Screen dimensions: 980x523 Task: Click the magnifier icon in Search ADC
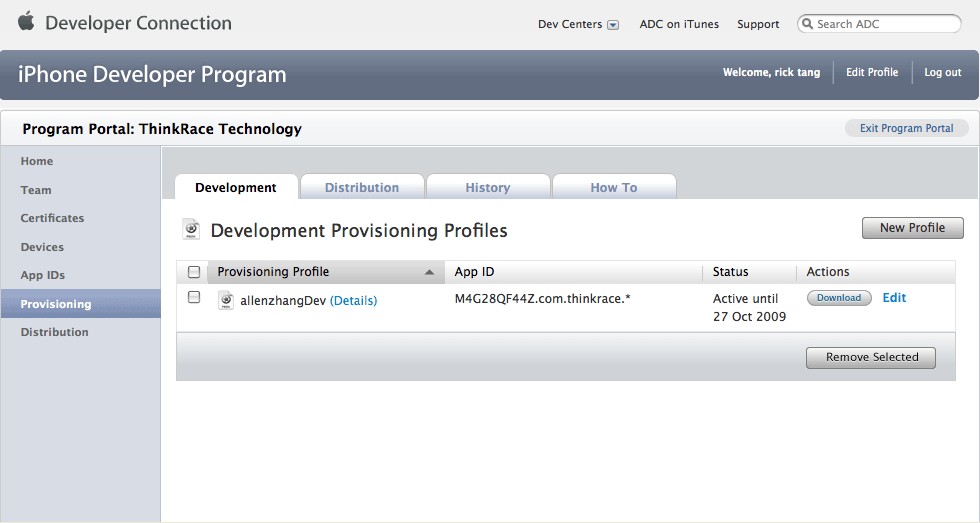pos(808,24)
